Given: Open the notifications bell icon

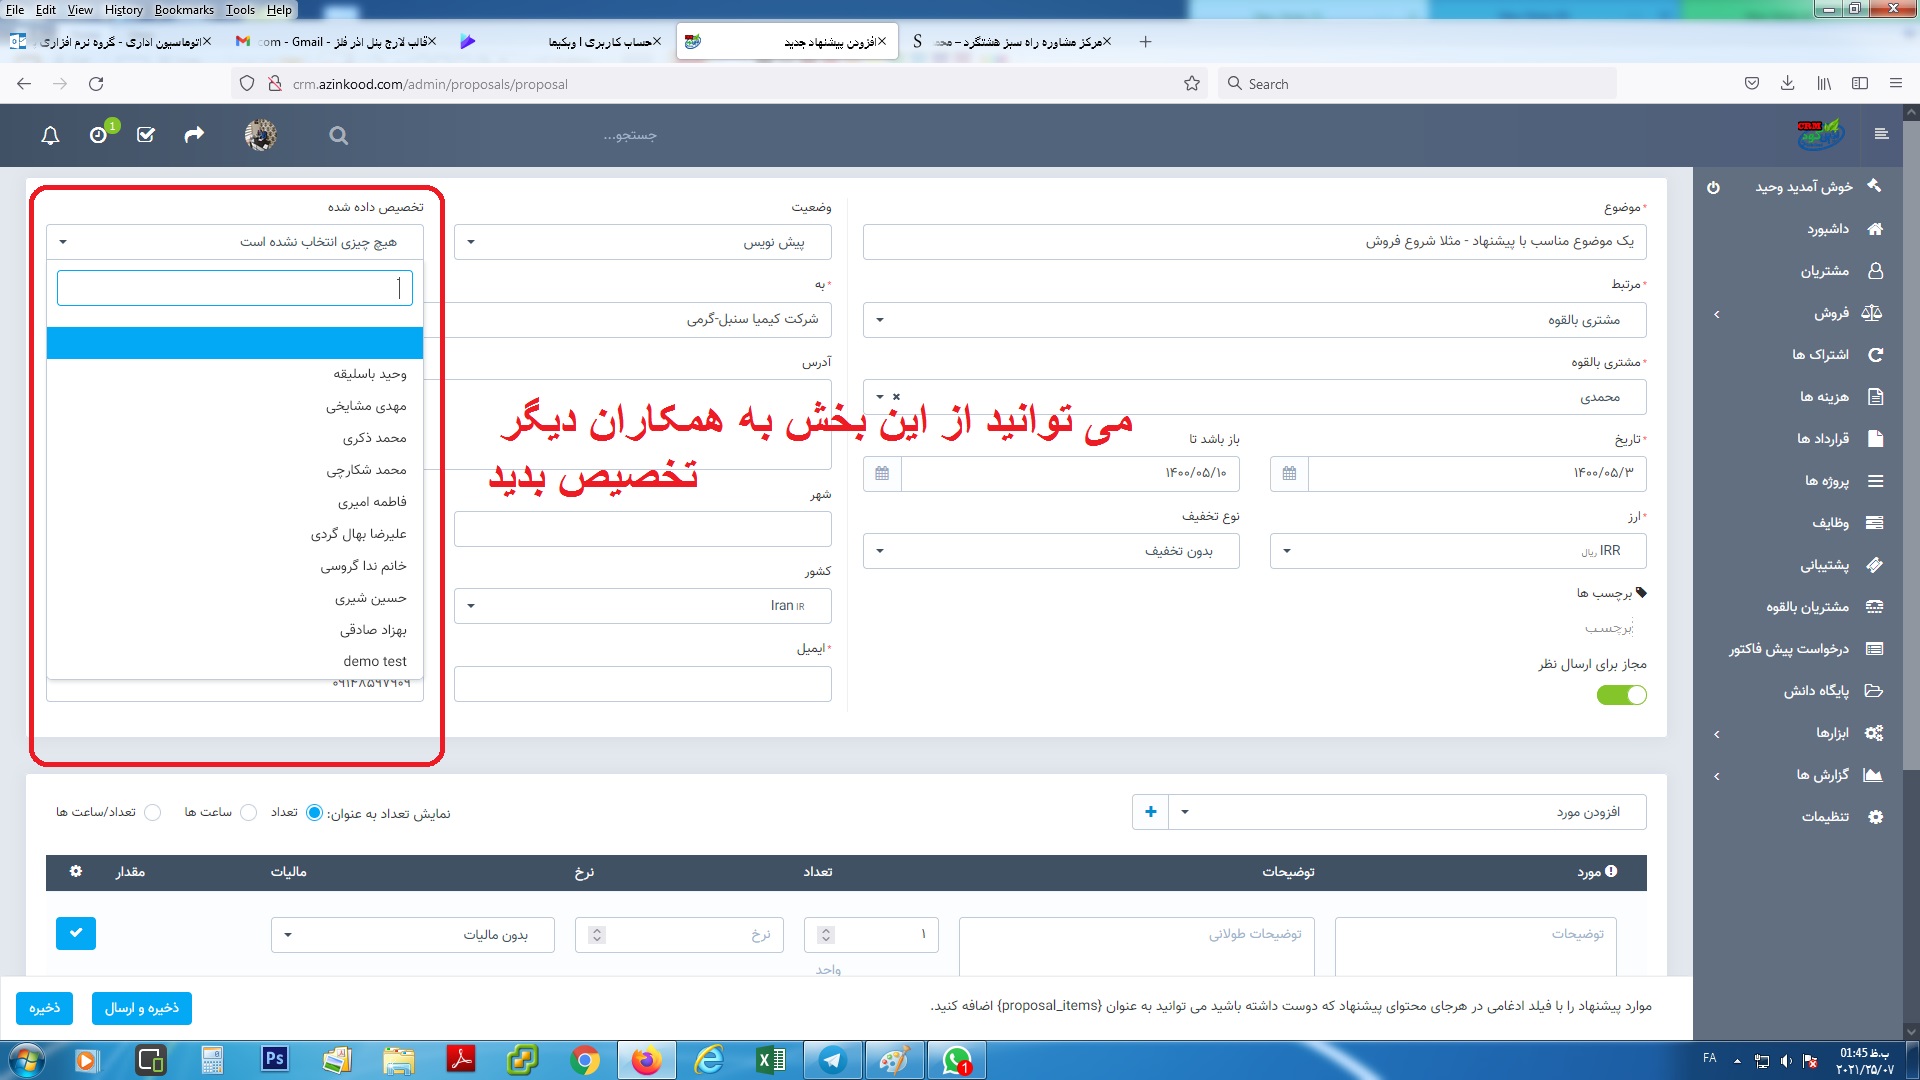Looking at the screenshot, I should point(50,135).
